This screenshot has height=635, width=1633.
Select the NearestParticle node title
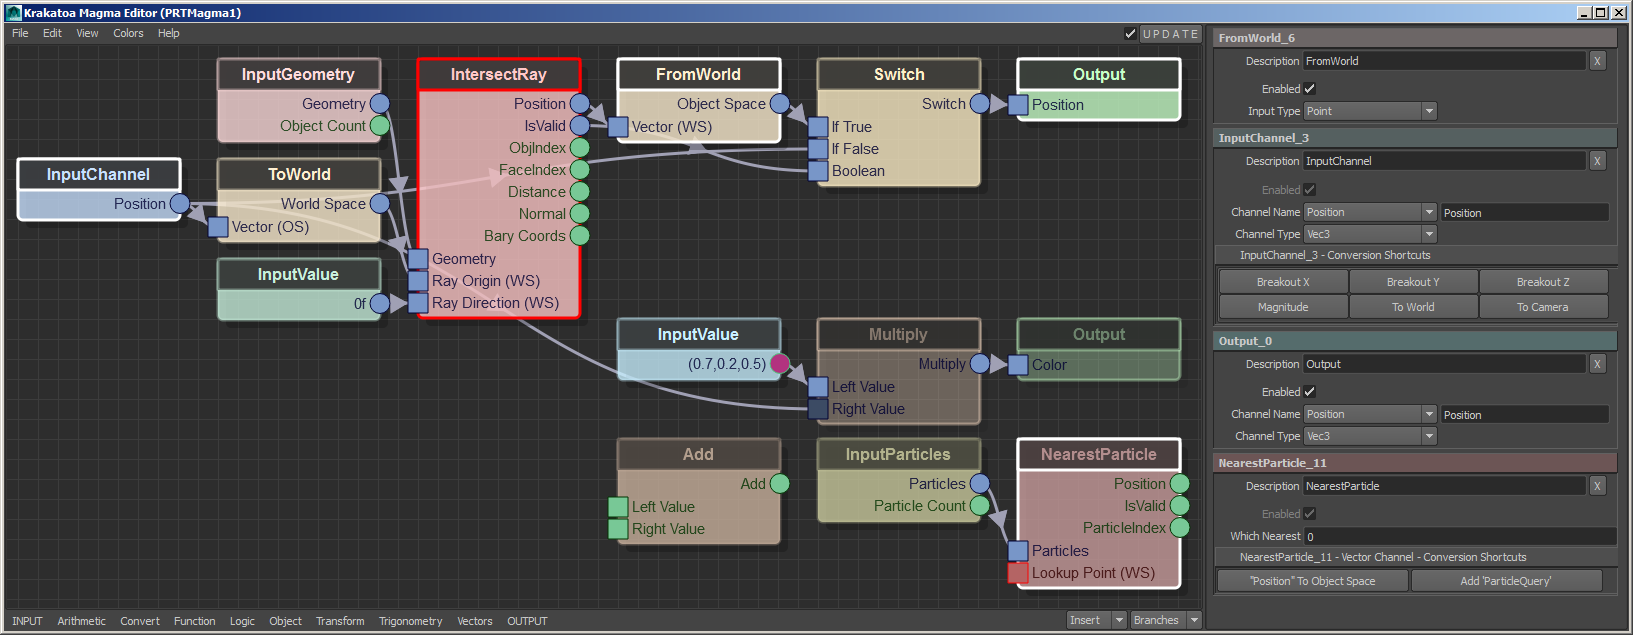pos(1098,454)
